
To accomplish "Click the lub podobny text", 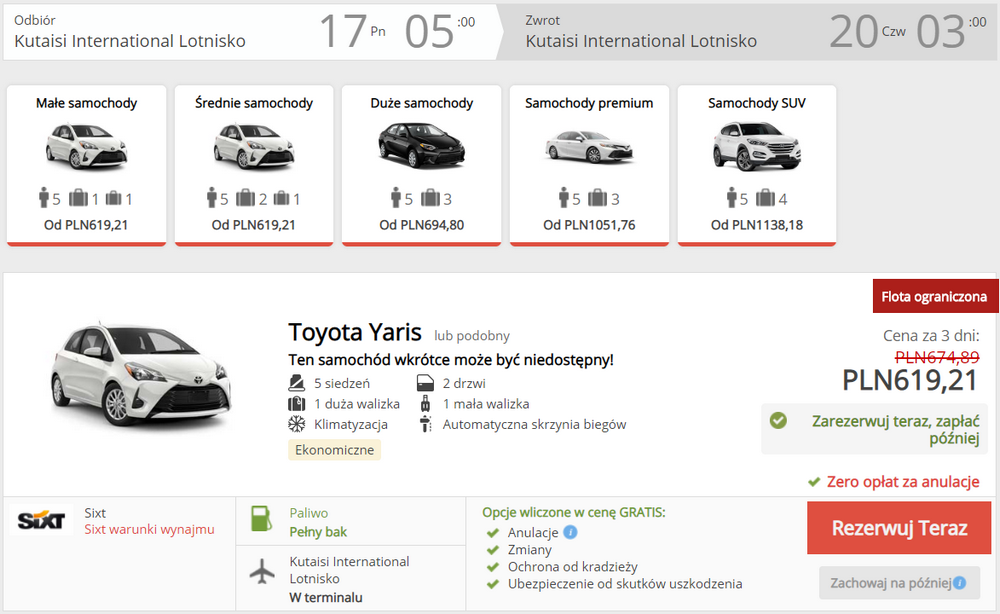I will [x=472, y=336].
